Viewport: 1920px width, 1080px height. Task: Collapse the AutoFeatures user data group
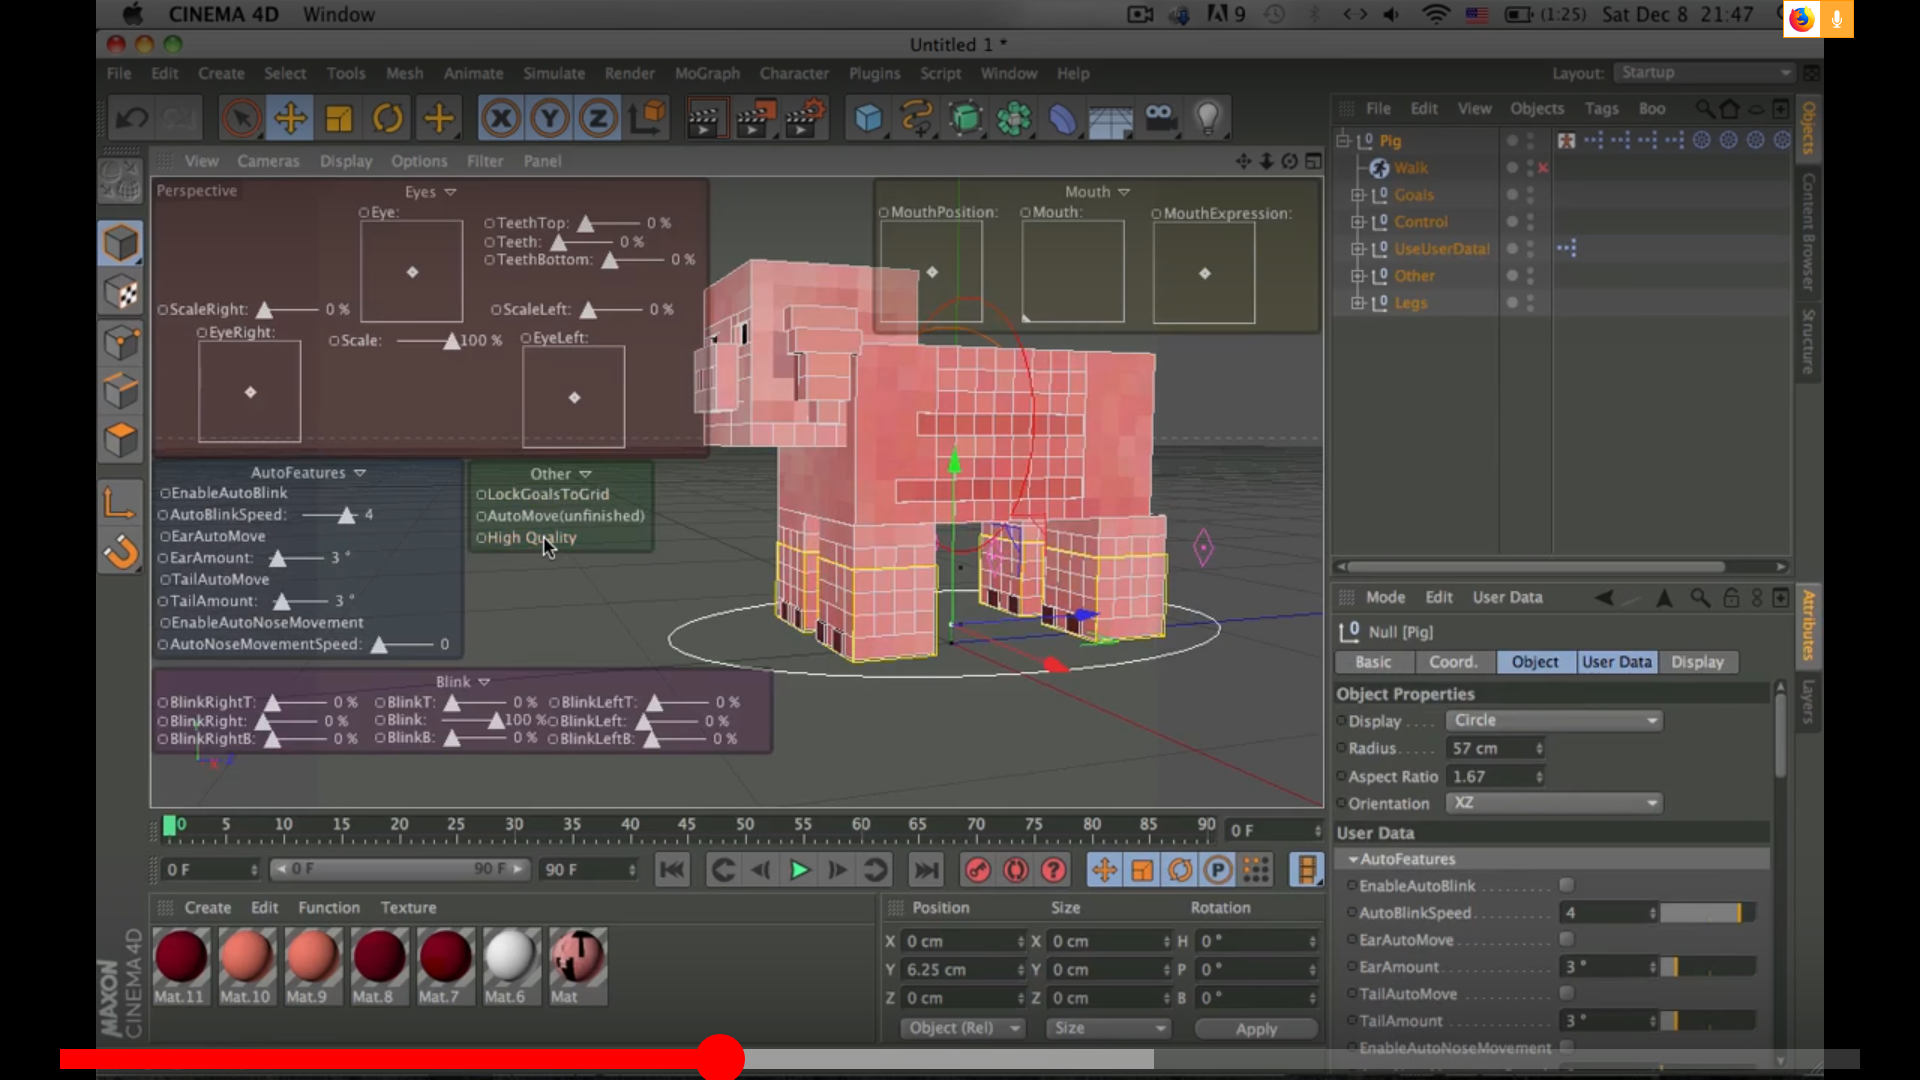tap(1353, 859)
